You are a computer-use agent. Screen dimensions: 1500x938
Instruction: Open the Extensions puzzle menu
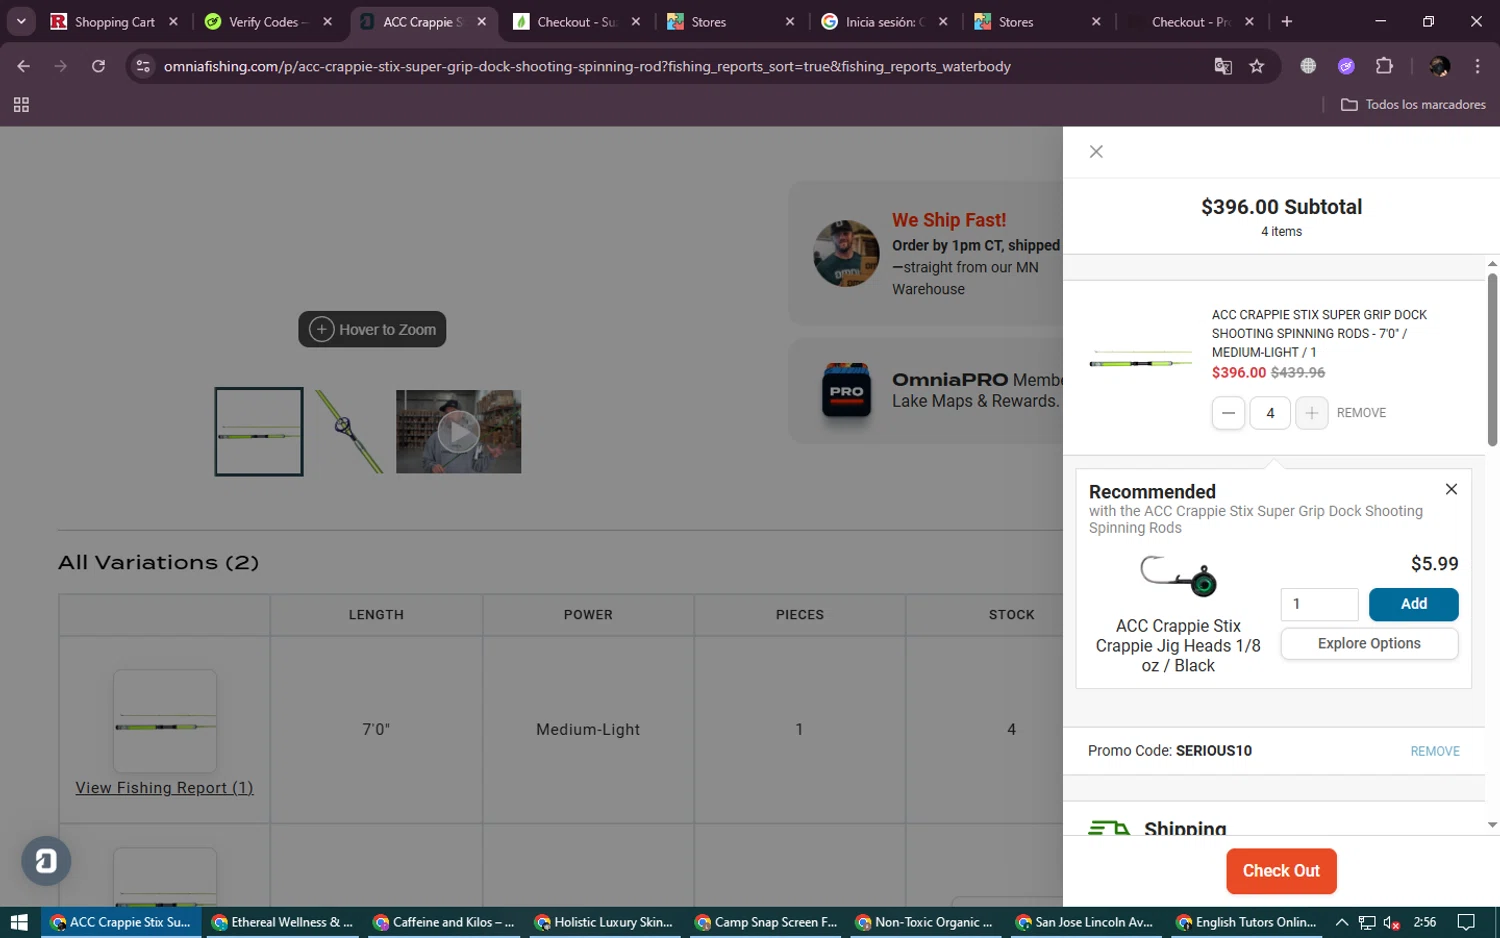click(1384, 66)
